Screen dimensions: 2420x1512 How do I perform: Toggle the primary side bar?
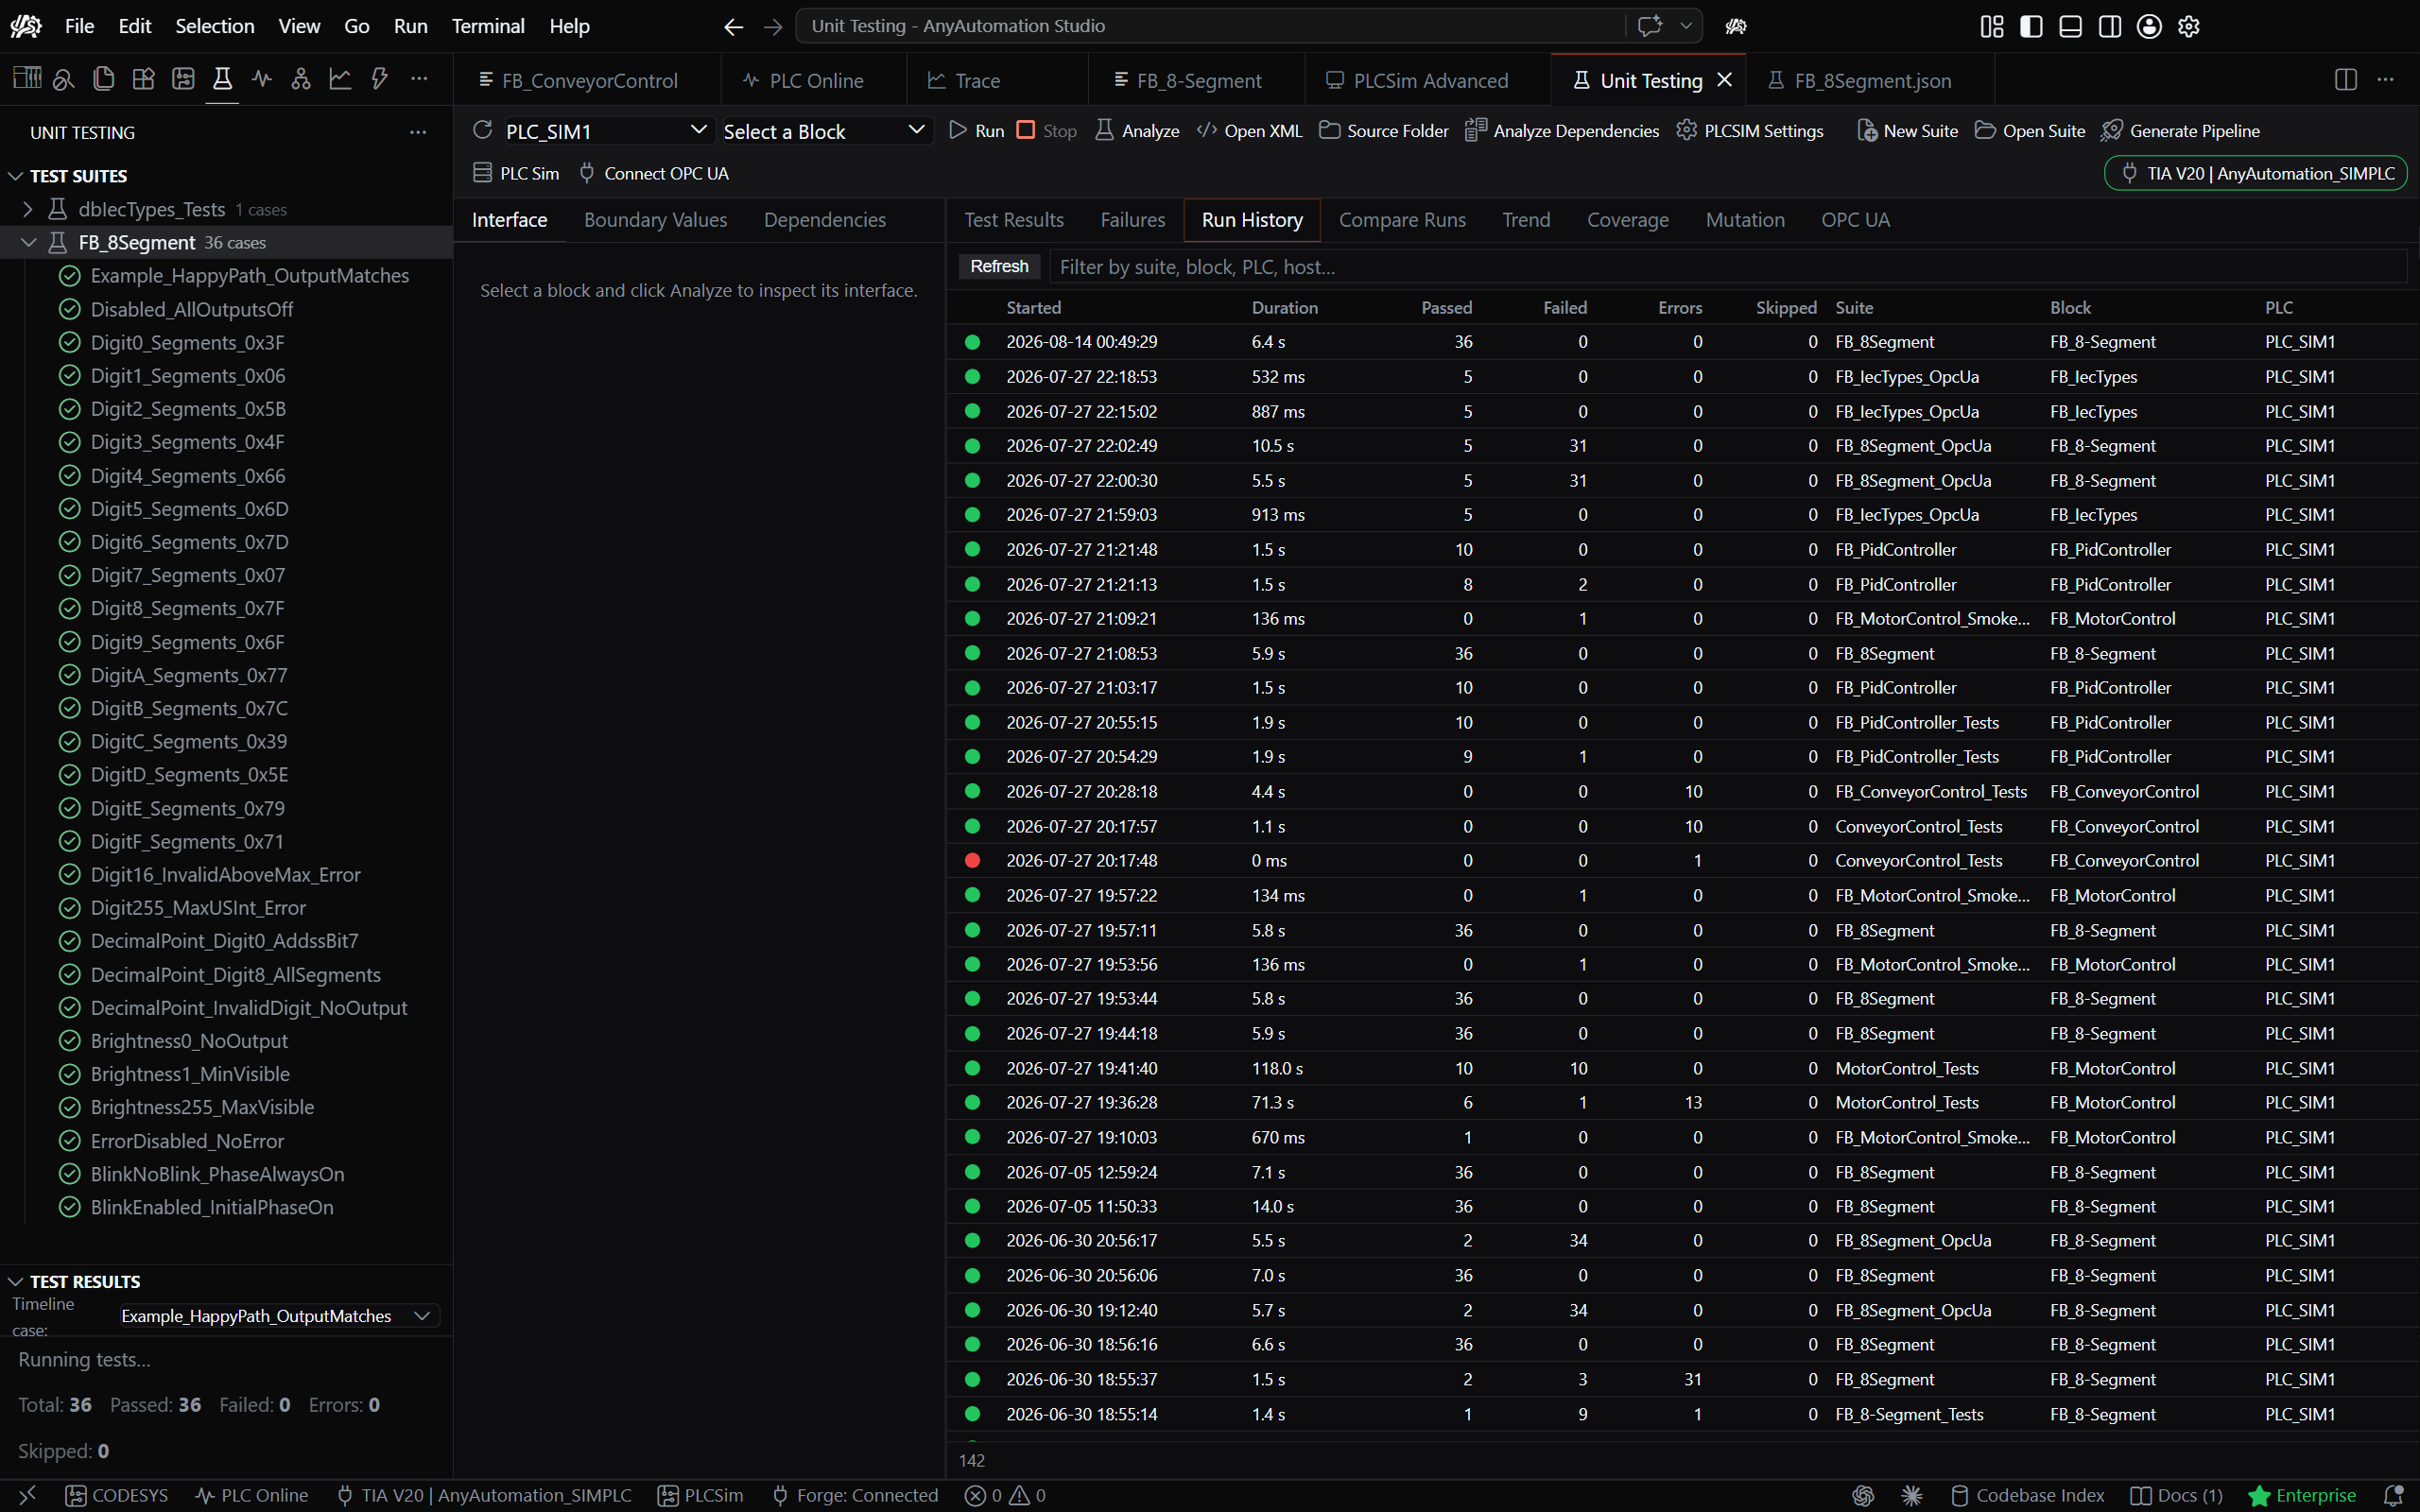(2031, 26)
